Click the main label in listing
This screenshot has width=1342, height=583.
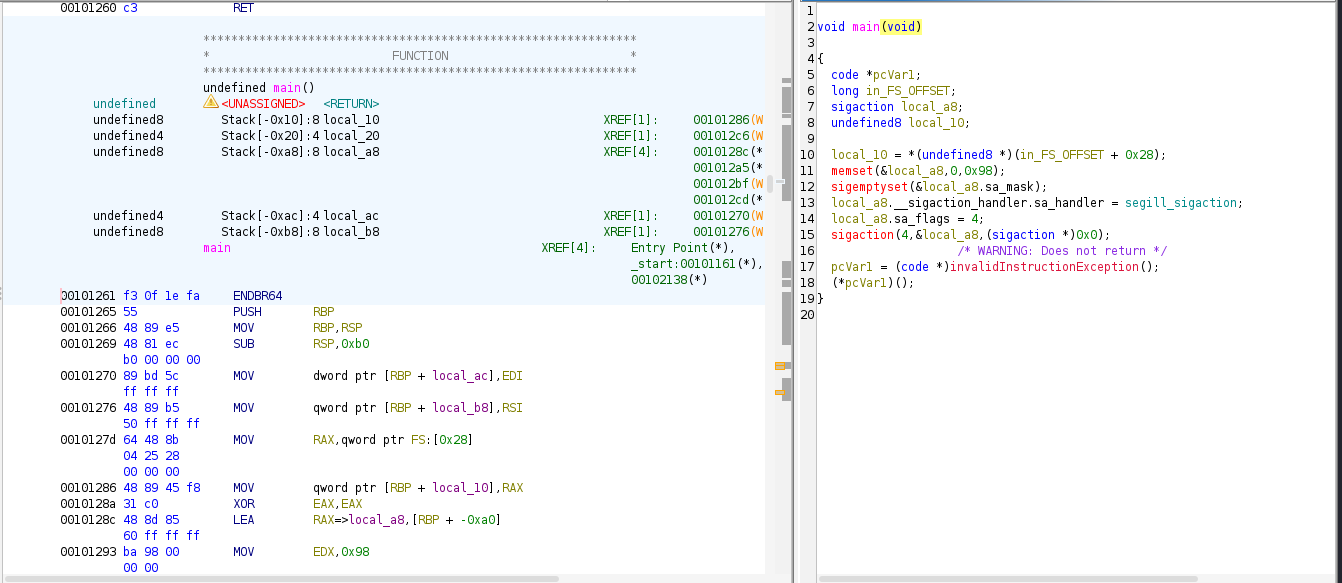coord(217,248)
